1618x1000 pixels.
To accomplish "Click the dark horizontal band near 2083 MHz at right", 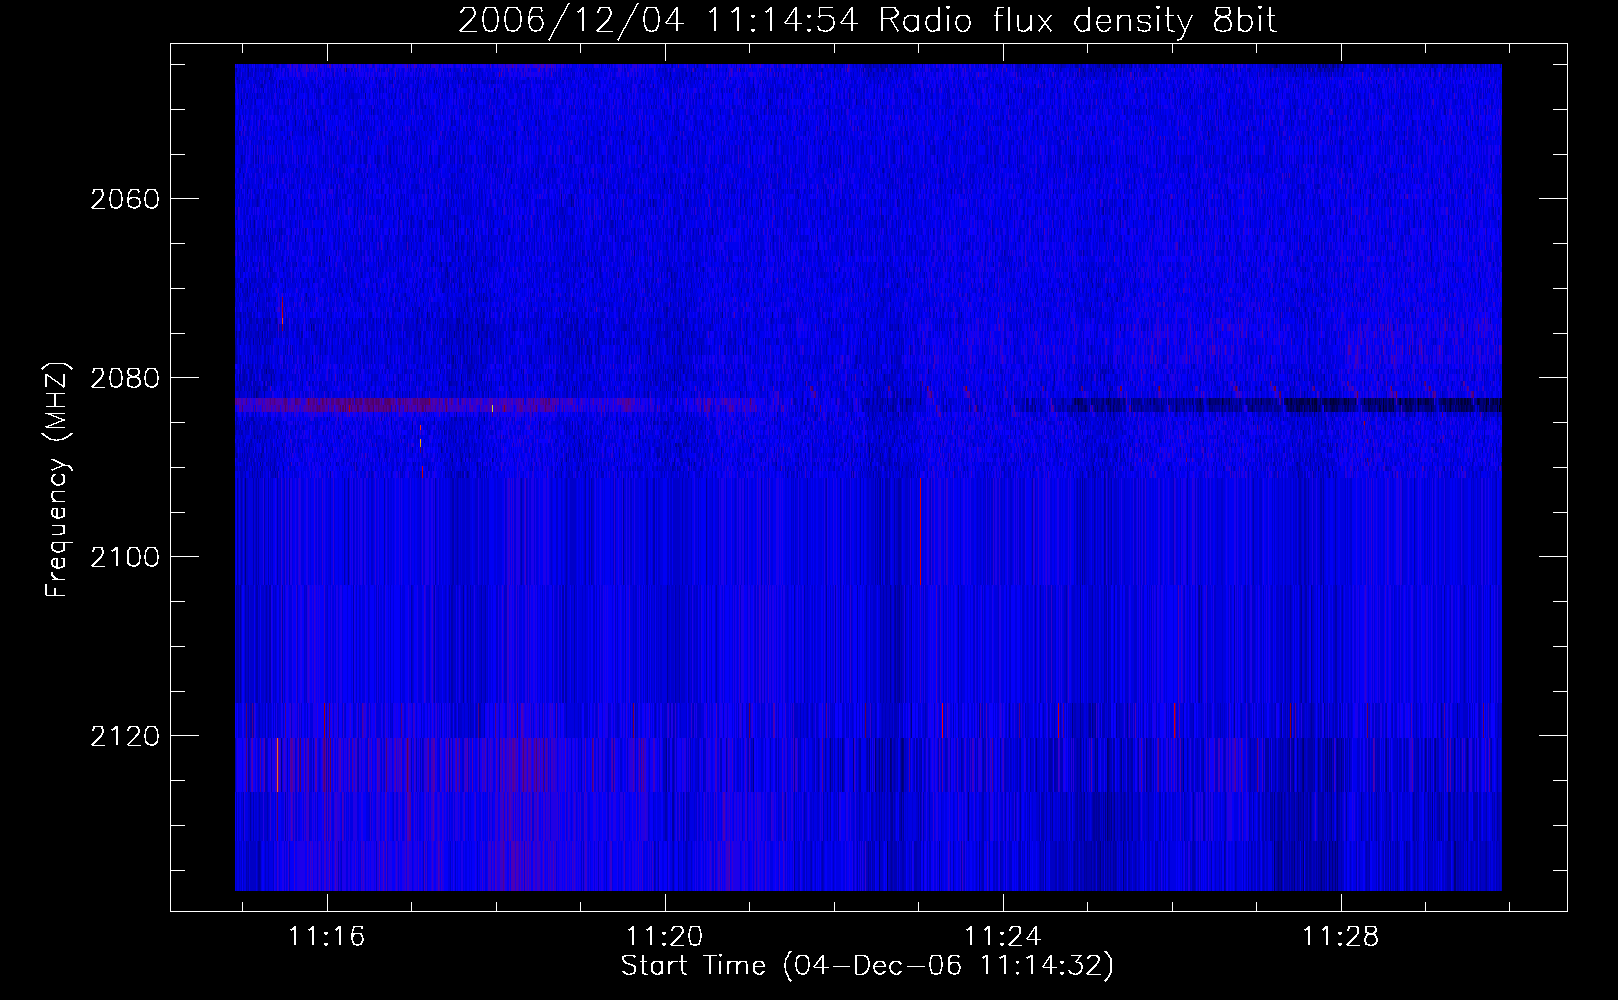I will pos(1285,405).
